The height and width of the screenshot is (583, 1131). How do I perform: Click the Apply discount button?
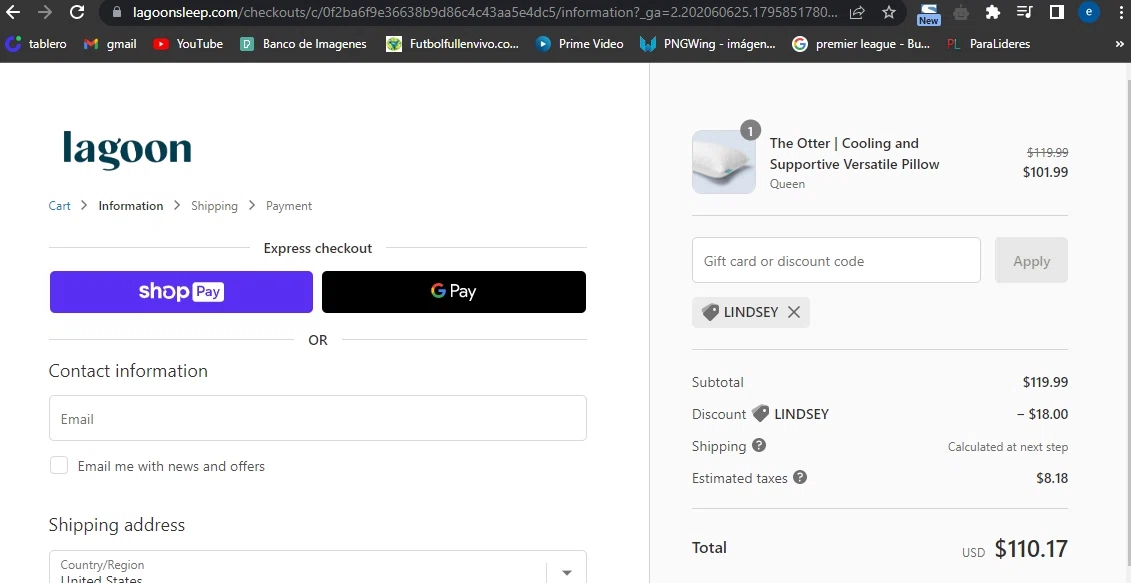pos(1031,260)
